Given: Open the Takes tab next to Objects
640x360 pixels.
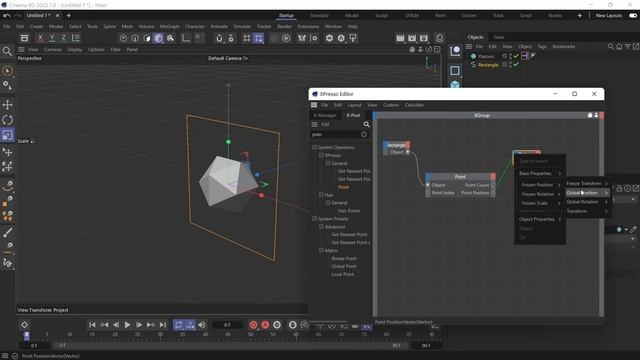Looking at the screenshot, I should point(499,37).
